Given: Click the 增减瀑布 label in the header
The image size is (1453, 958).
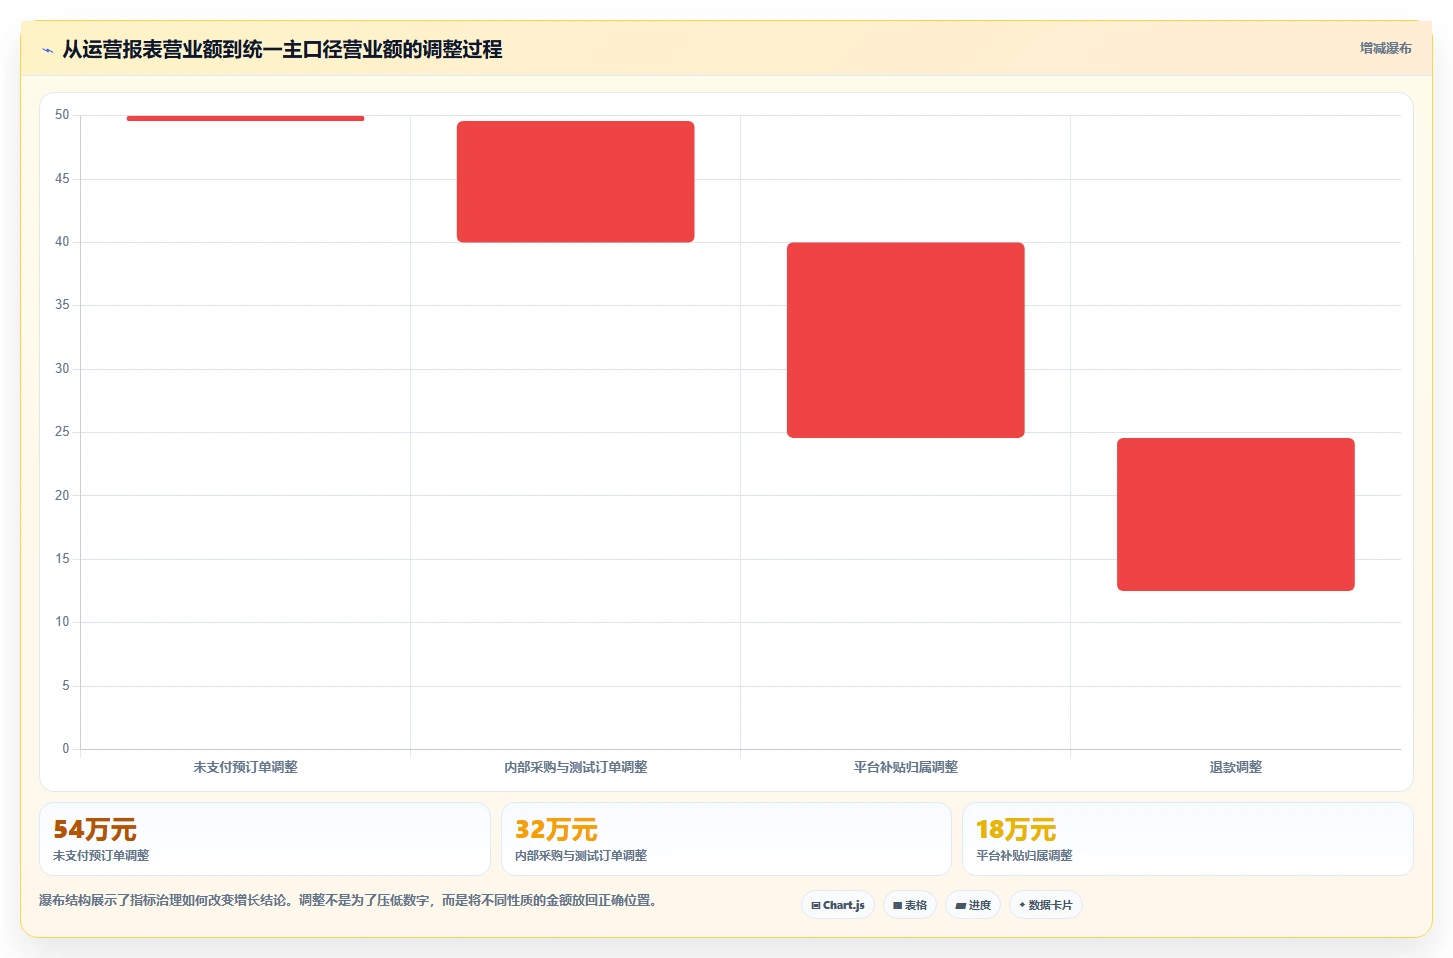Looking at the screenshot, I should coord(1386,48).
